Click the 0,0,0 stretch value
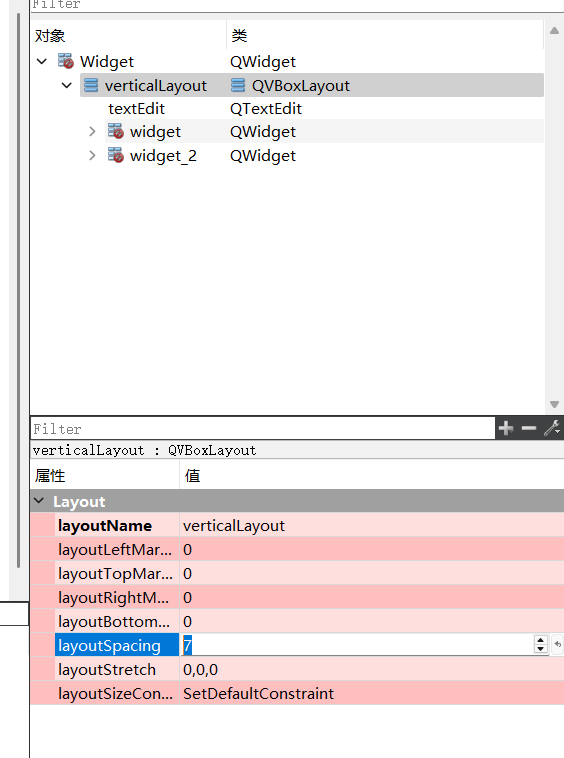 point(201,670)
